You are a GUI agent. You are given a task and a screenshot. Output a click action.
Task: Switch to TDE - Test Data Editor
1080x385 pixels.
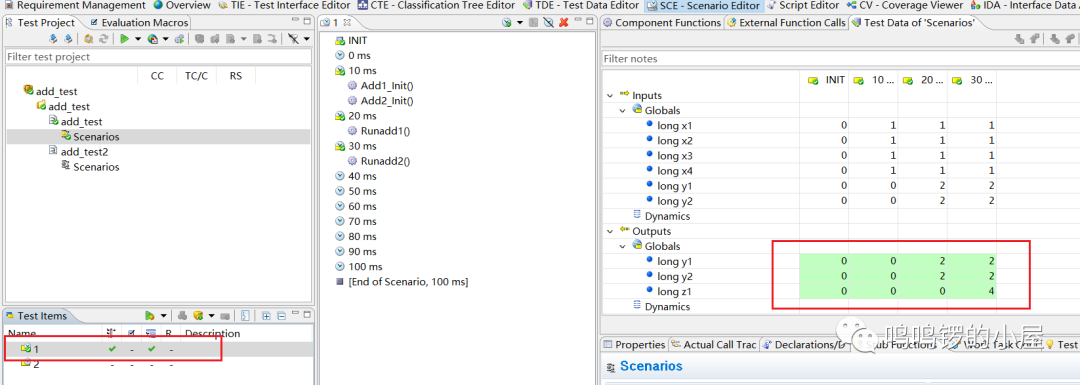tap(581, 6)
